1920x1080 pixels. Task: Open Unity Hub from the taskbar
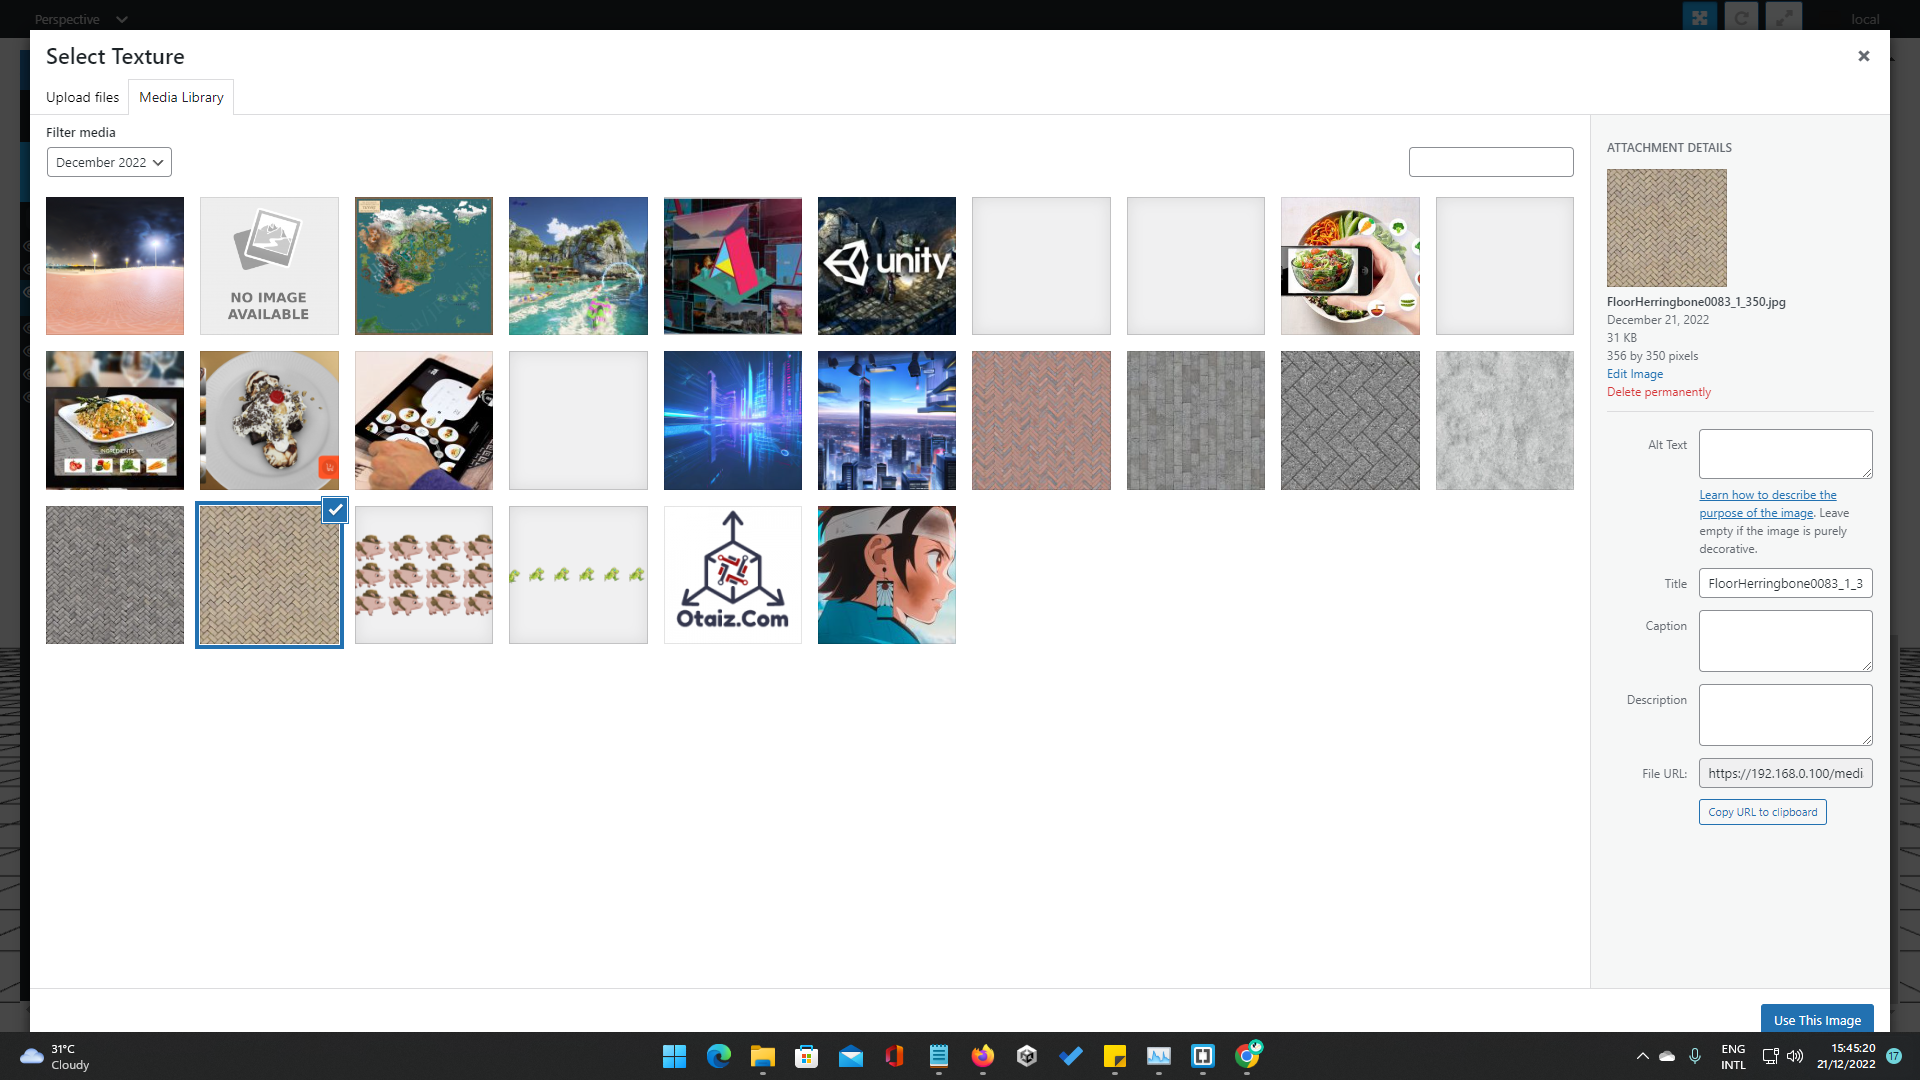tap(1027, 1056)
